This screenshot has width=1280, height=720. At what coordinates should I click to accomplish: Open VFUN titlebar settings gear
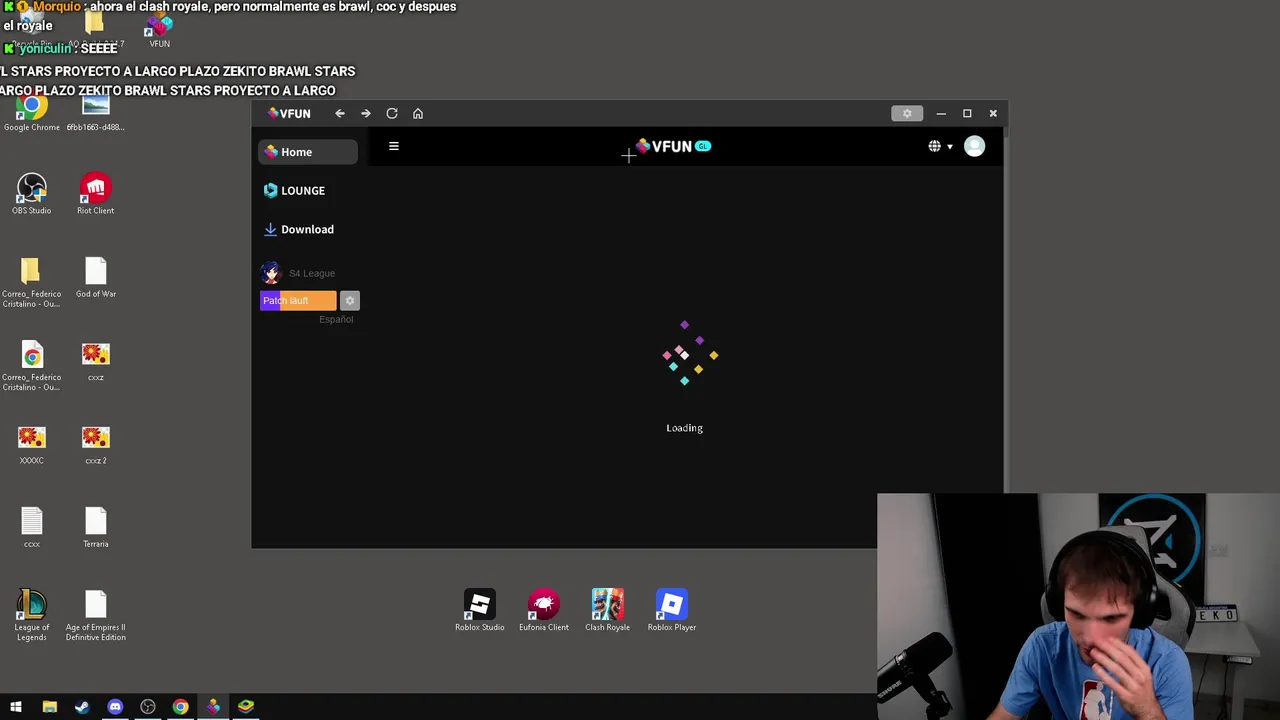[907, 113]
